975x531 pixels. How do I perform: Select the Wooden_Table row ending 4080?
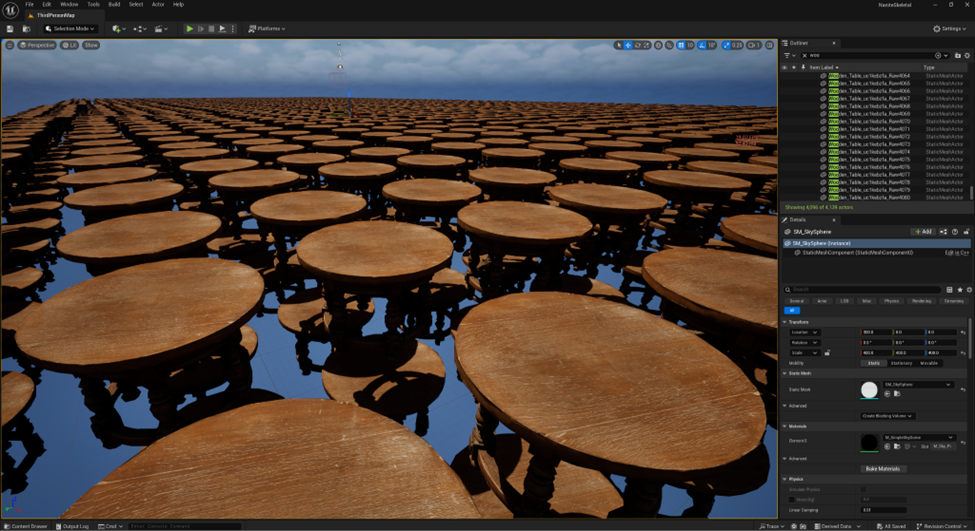point(876,198)
